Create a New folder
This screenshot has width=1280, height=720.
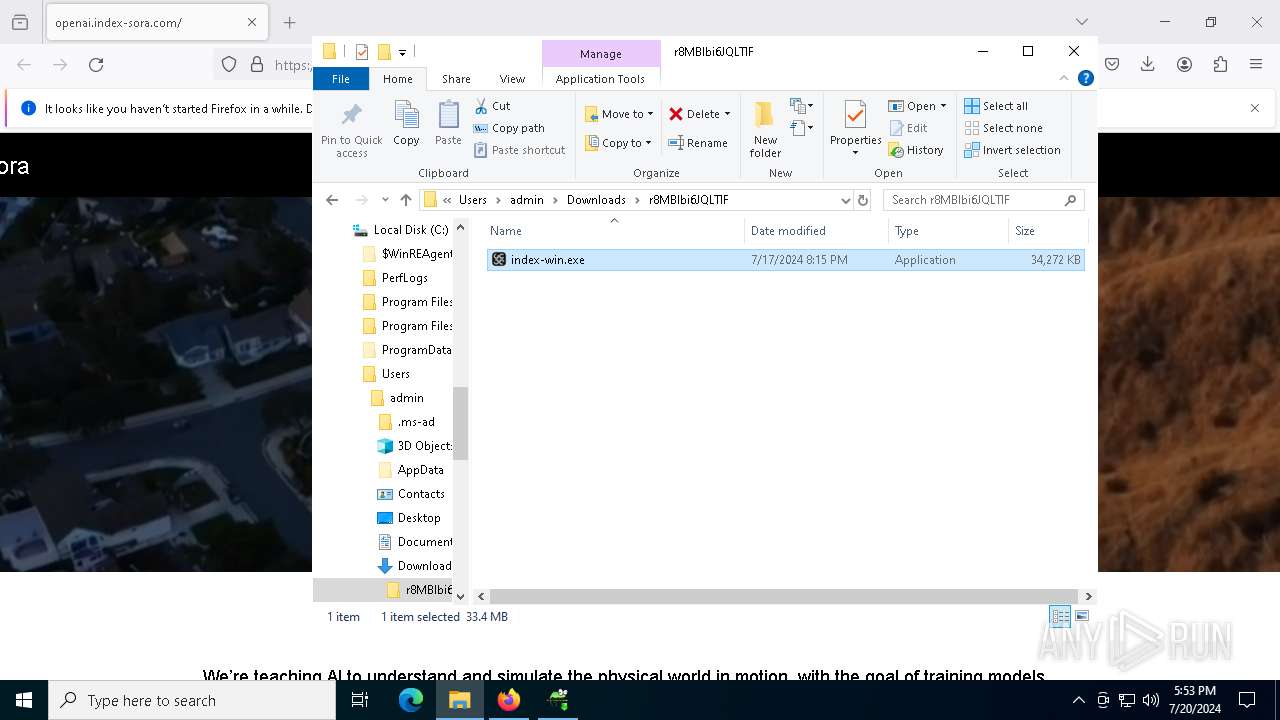[765, 129]
